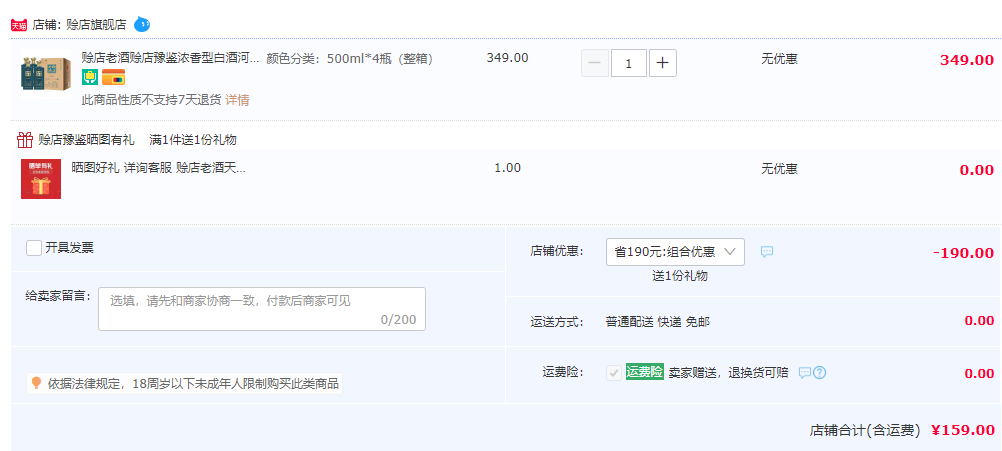The width and height of the screenshot is (1002, 451).
Task: Click the comment bubble icon in the 运费险 row
Action: [x=805, y=372]
